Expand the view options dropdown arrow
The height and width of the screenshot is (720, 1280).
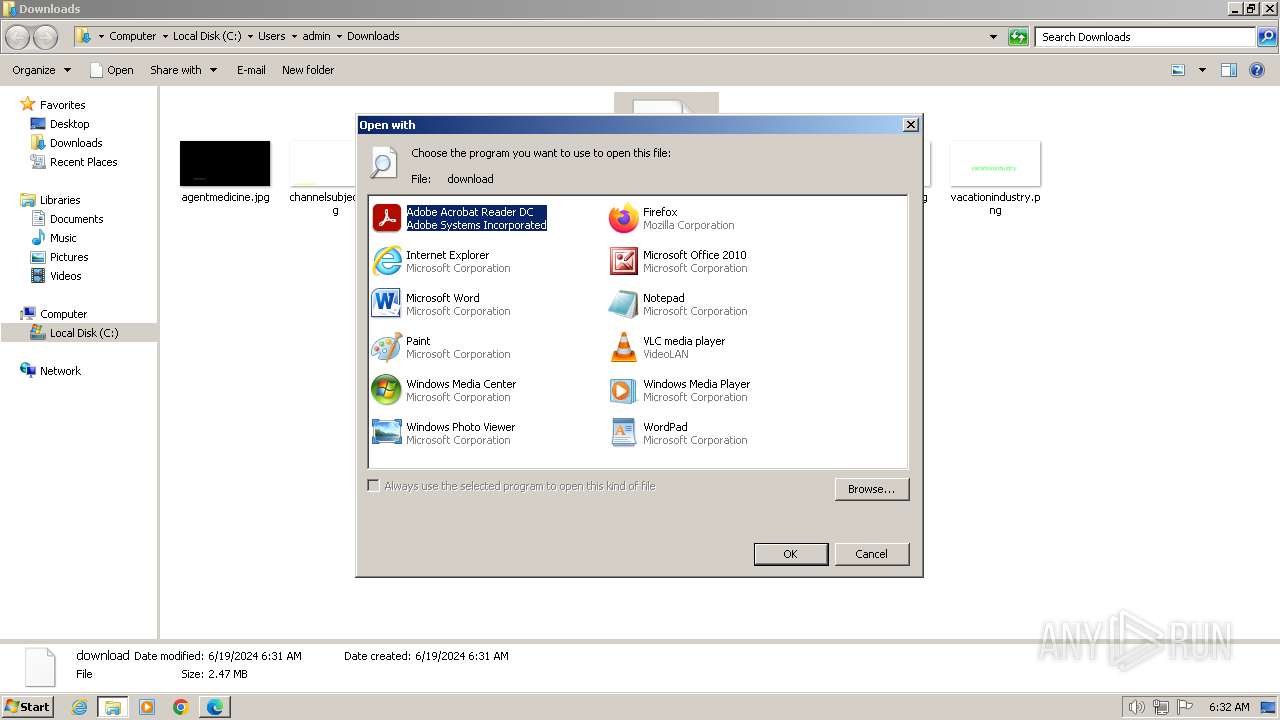coord(1202,70)
